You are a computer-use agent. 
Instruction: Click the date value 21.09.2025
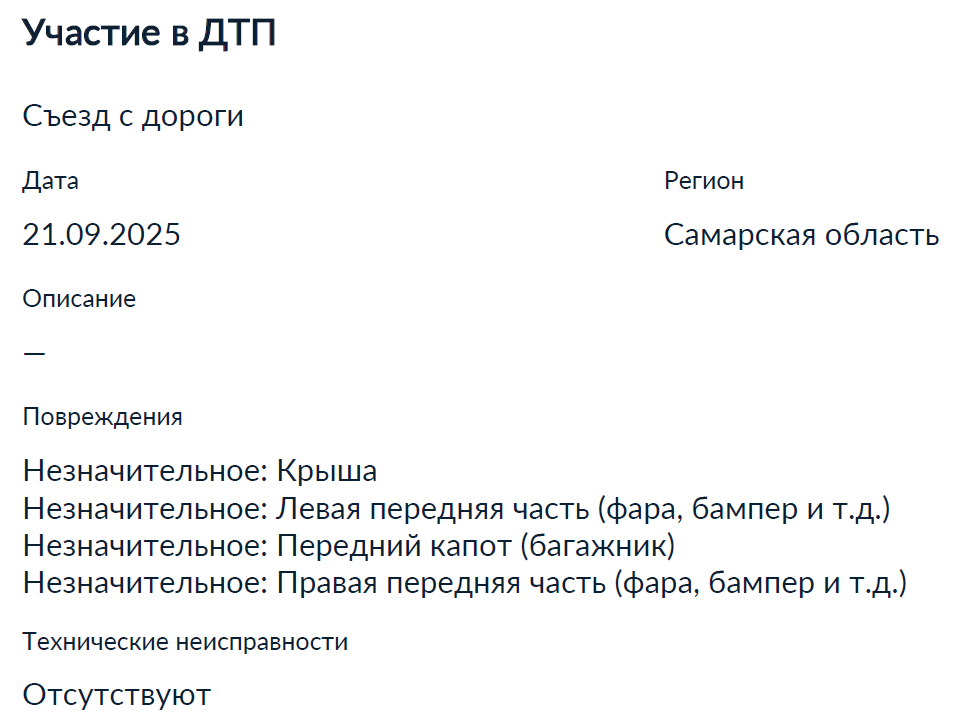tap(101, 235)
